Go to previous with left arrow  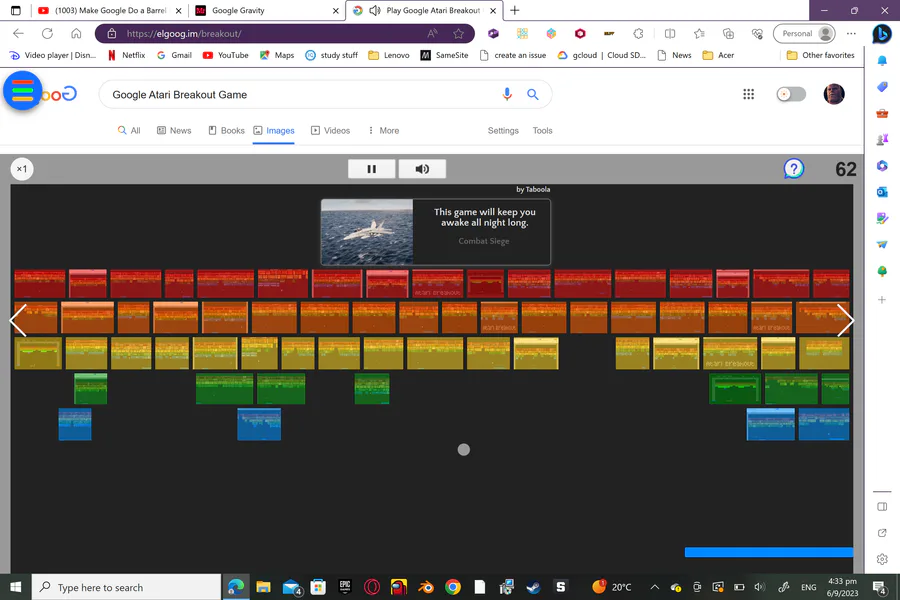point(18,320)
